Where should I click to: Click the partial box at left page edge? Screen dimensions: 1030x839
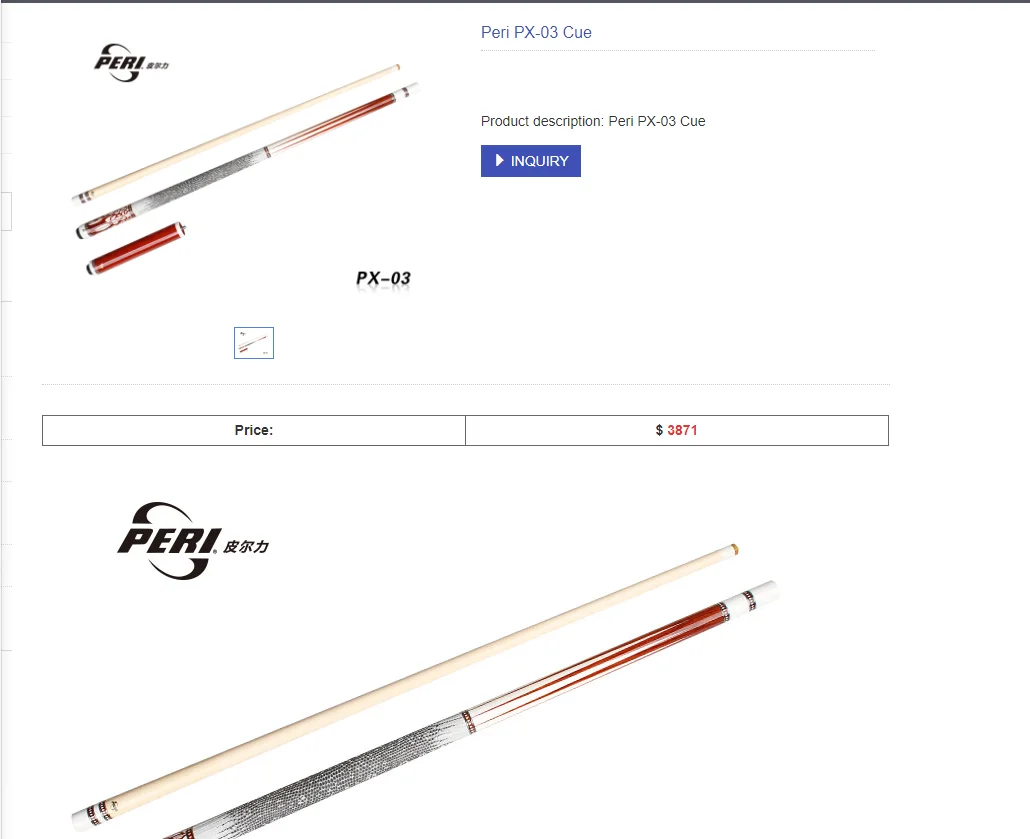coord(6,211)
